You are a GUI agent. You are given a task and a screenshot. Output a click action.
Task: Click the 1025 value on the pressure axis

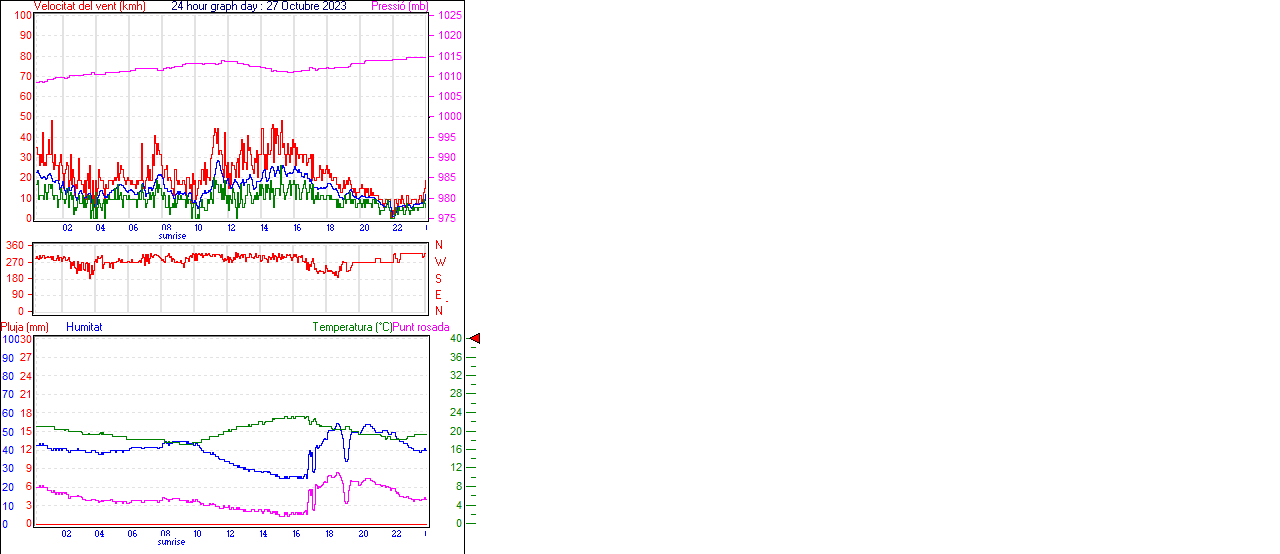pos(447,16)
